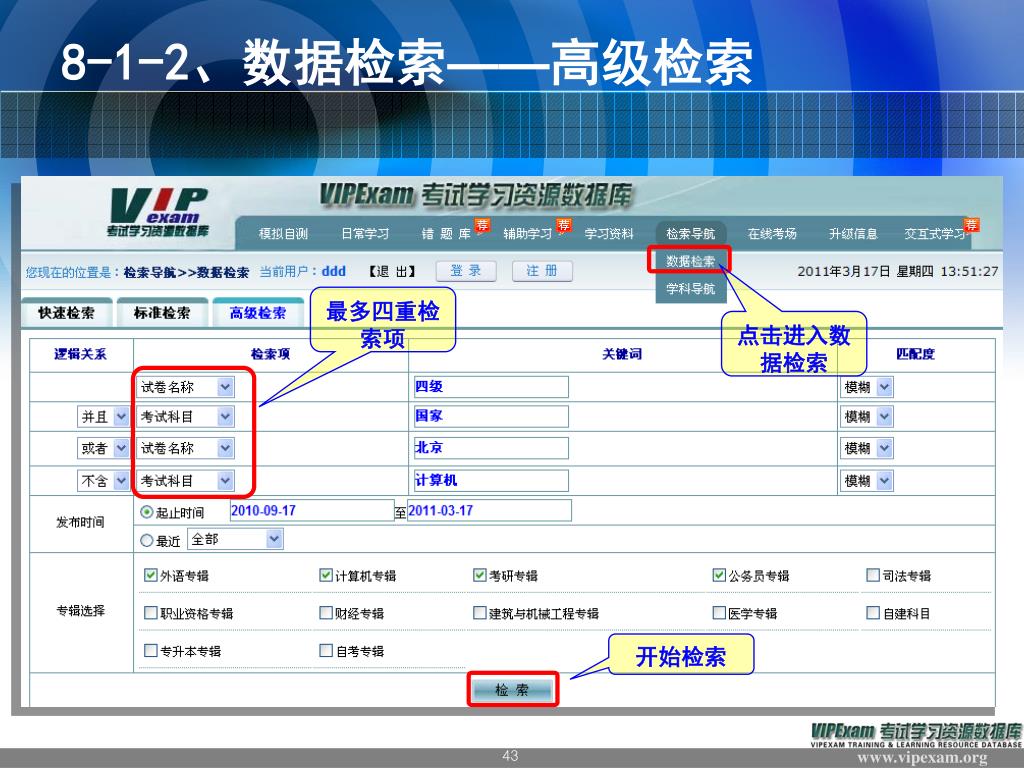Click the 注册 button
Image resolution: width=1024 pixels, height=768 pixels.
[542, 271]
